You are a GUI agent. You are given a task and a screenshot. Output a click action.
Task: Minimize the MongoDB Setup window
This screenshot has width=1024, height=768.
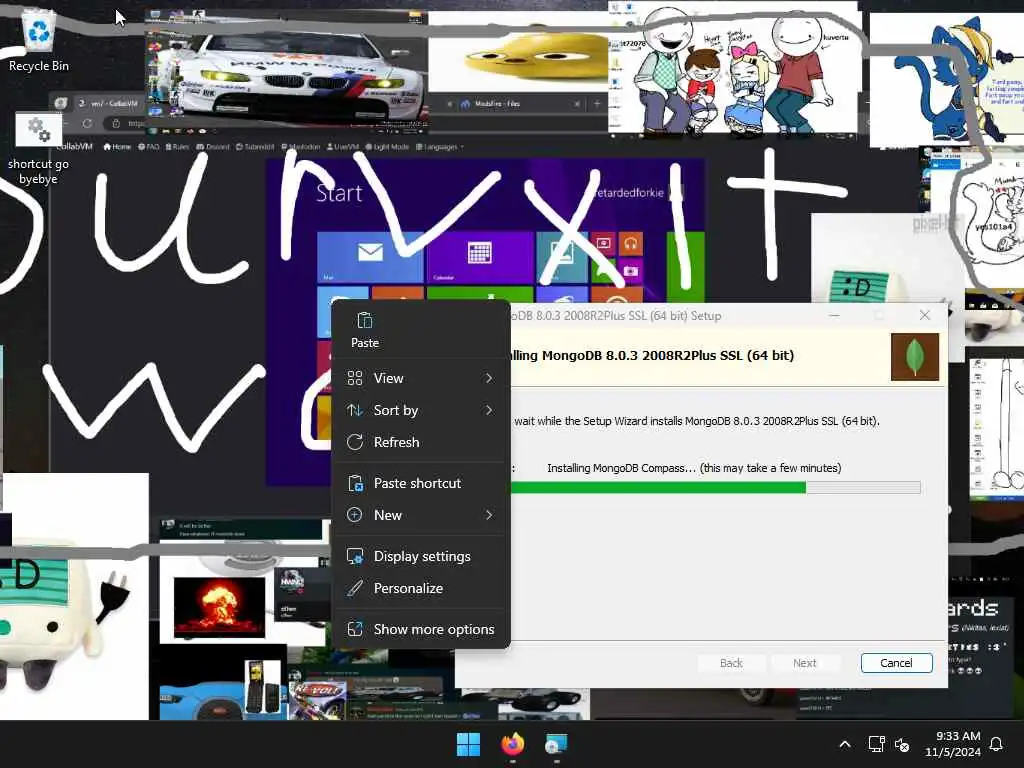tap(835, 315)
